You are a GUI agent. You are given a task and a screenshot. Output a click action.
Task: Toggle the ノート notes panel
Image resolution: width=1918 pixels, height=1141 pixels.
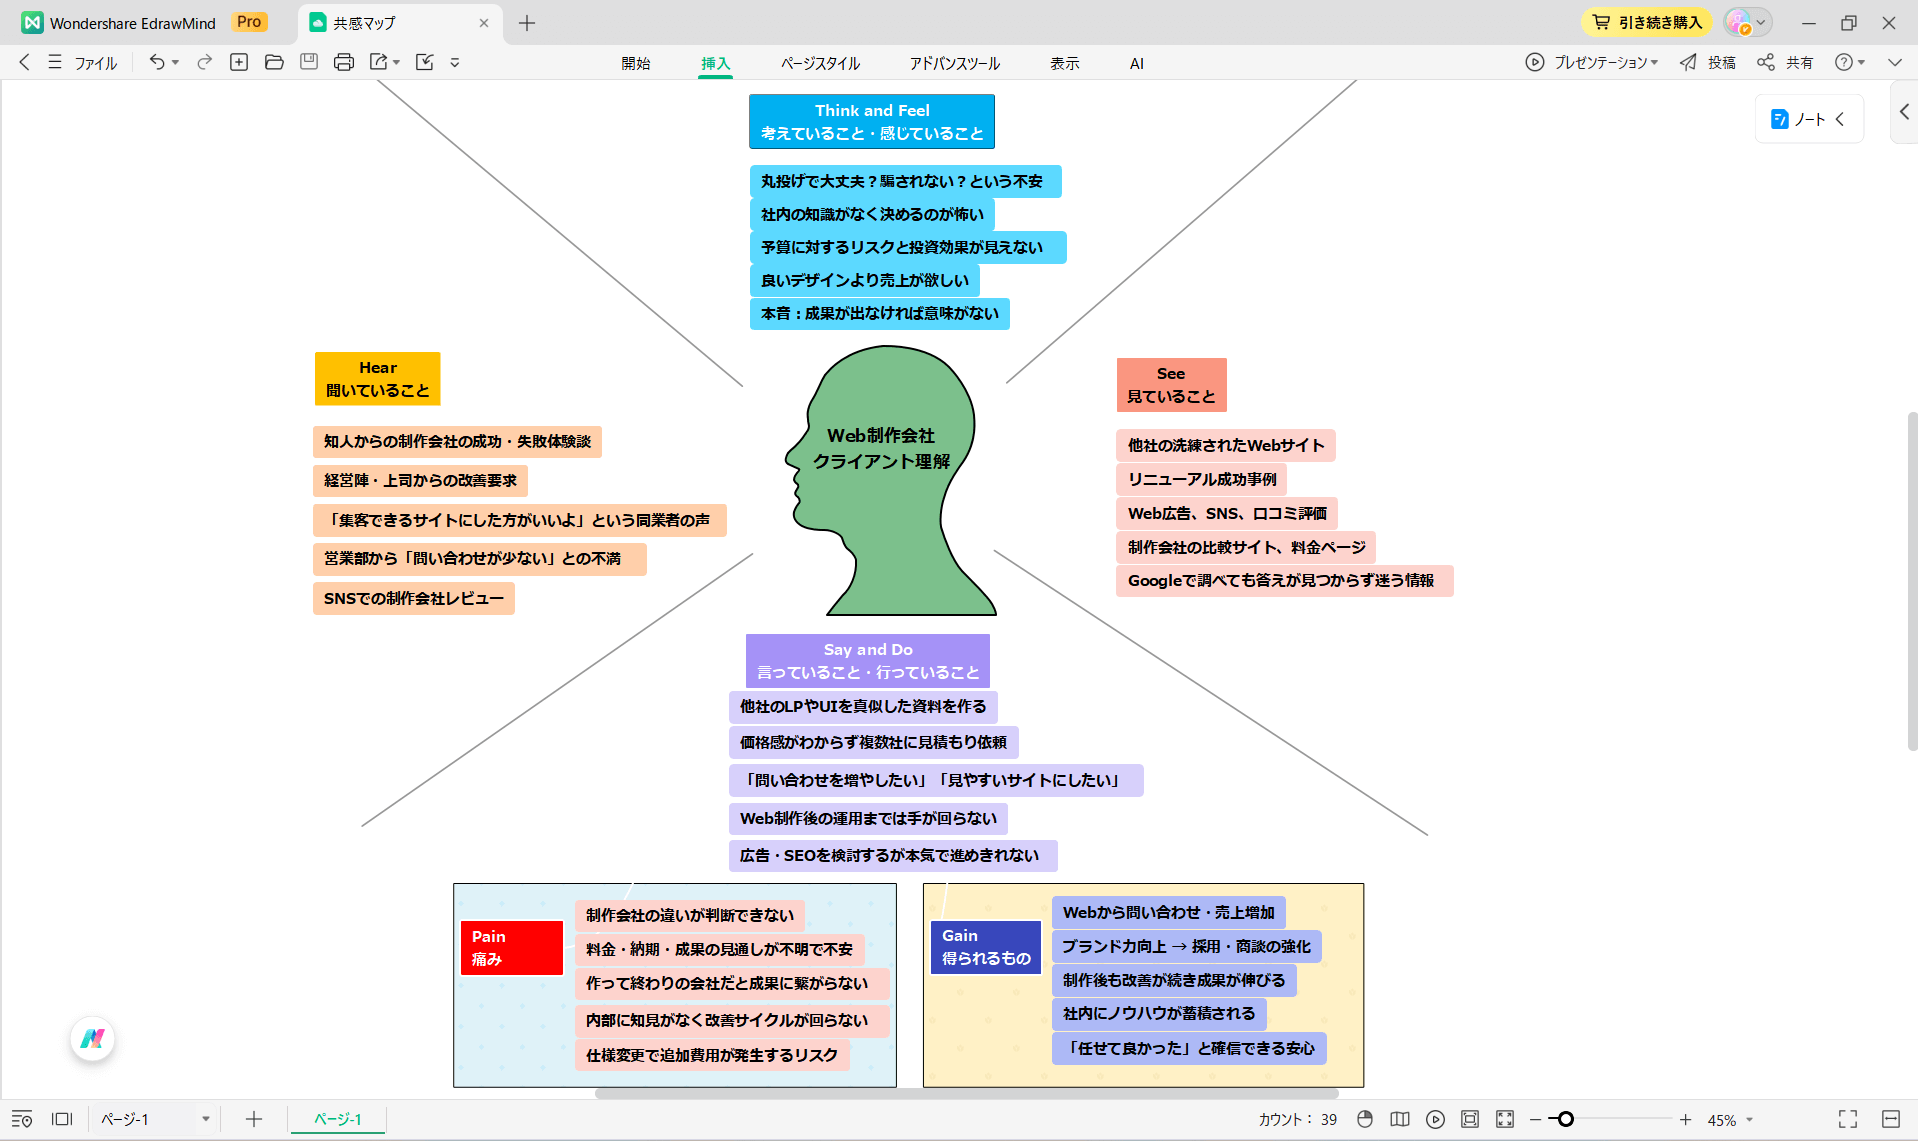1808,119
